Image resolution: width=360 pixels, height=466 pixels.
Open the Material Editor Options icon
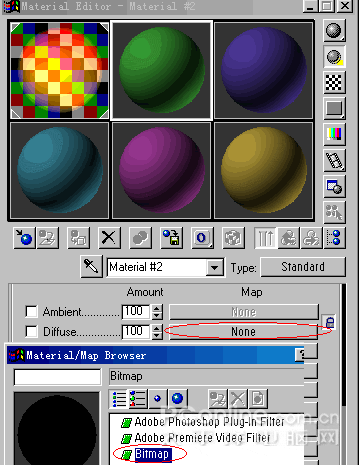pos(334,186)
